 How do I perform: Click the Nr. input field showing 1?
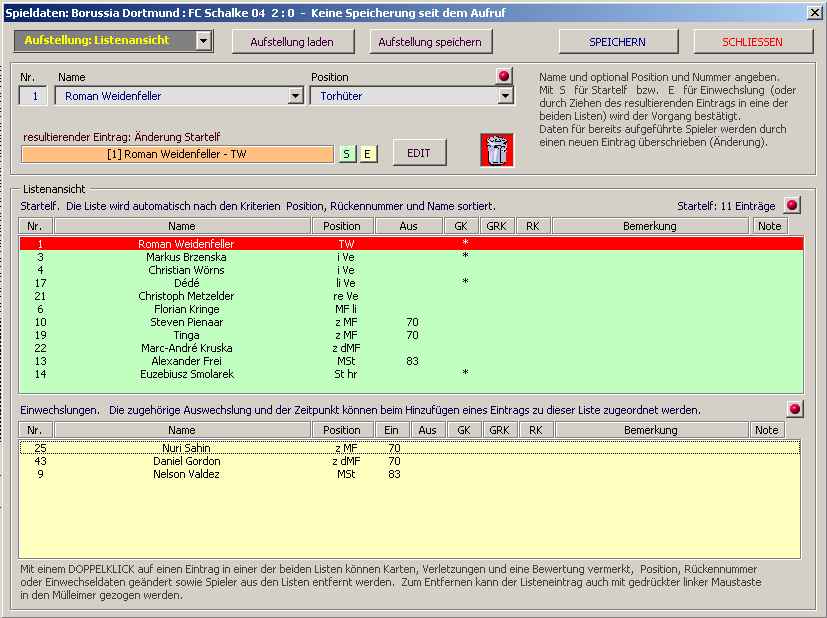33,96
